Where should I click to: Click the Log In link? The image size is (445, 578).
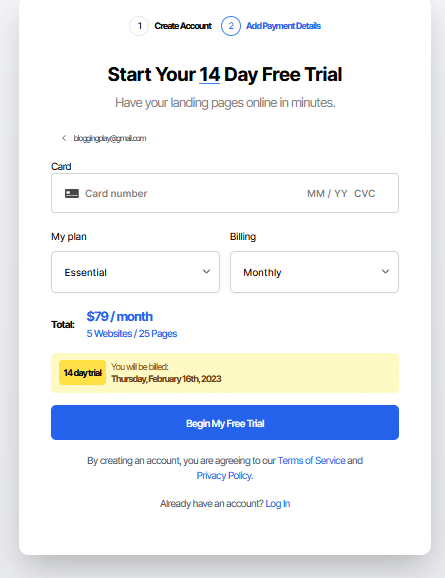[x=278, y=504]
